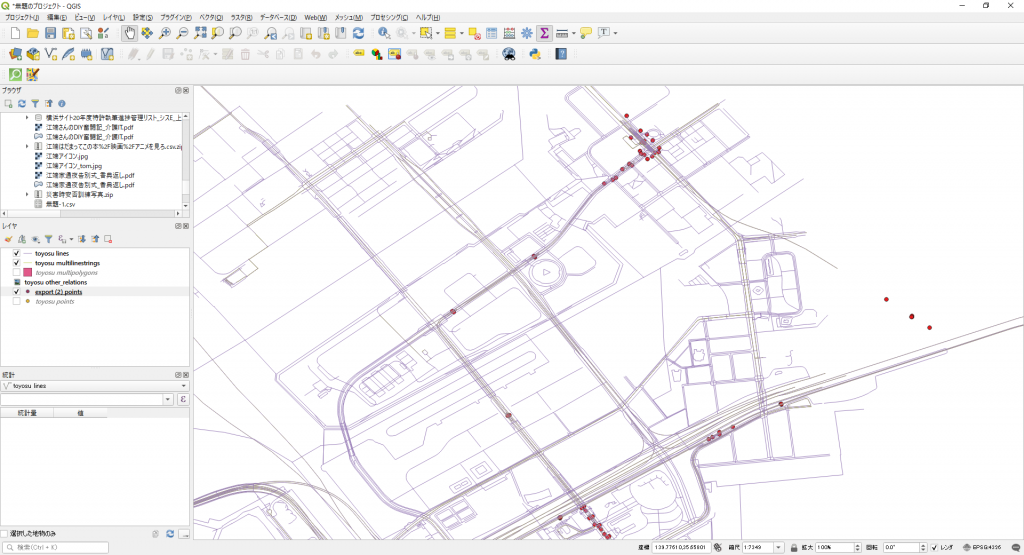The image size is (1024, 555).
Task: Open the ベクタ menu
Action: [210, 18]
